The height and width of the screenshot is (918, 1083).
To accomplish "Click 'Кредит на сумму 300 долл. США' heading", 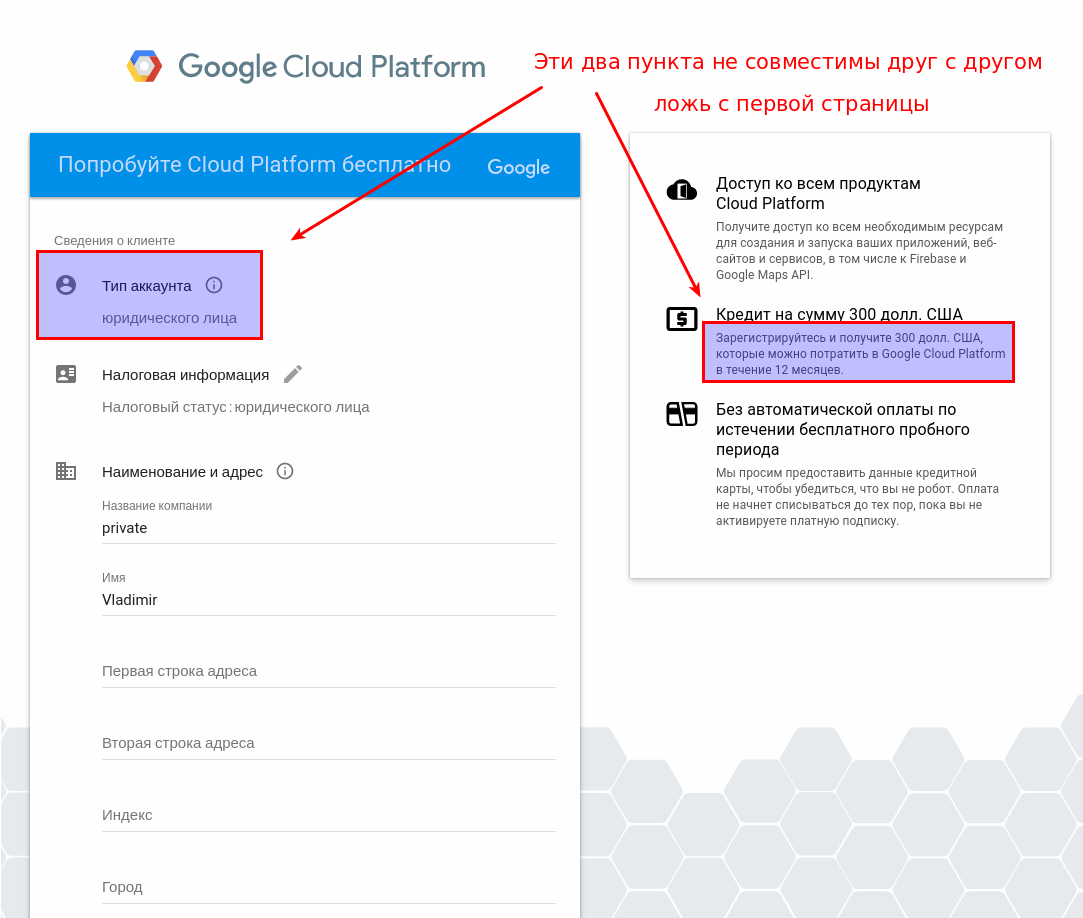I will pyautogui.click(x=839, y=314).
